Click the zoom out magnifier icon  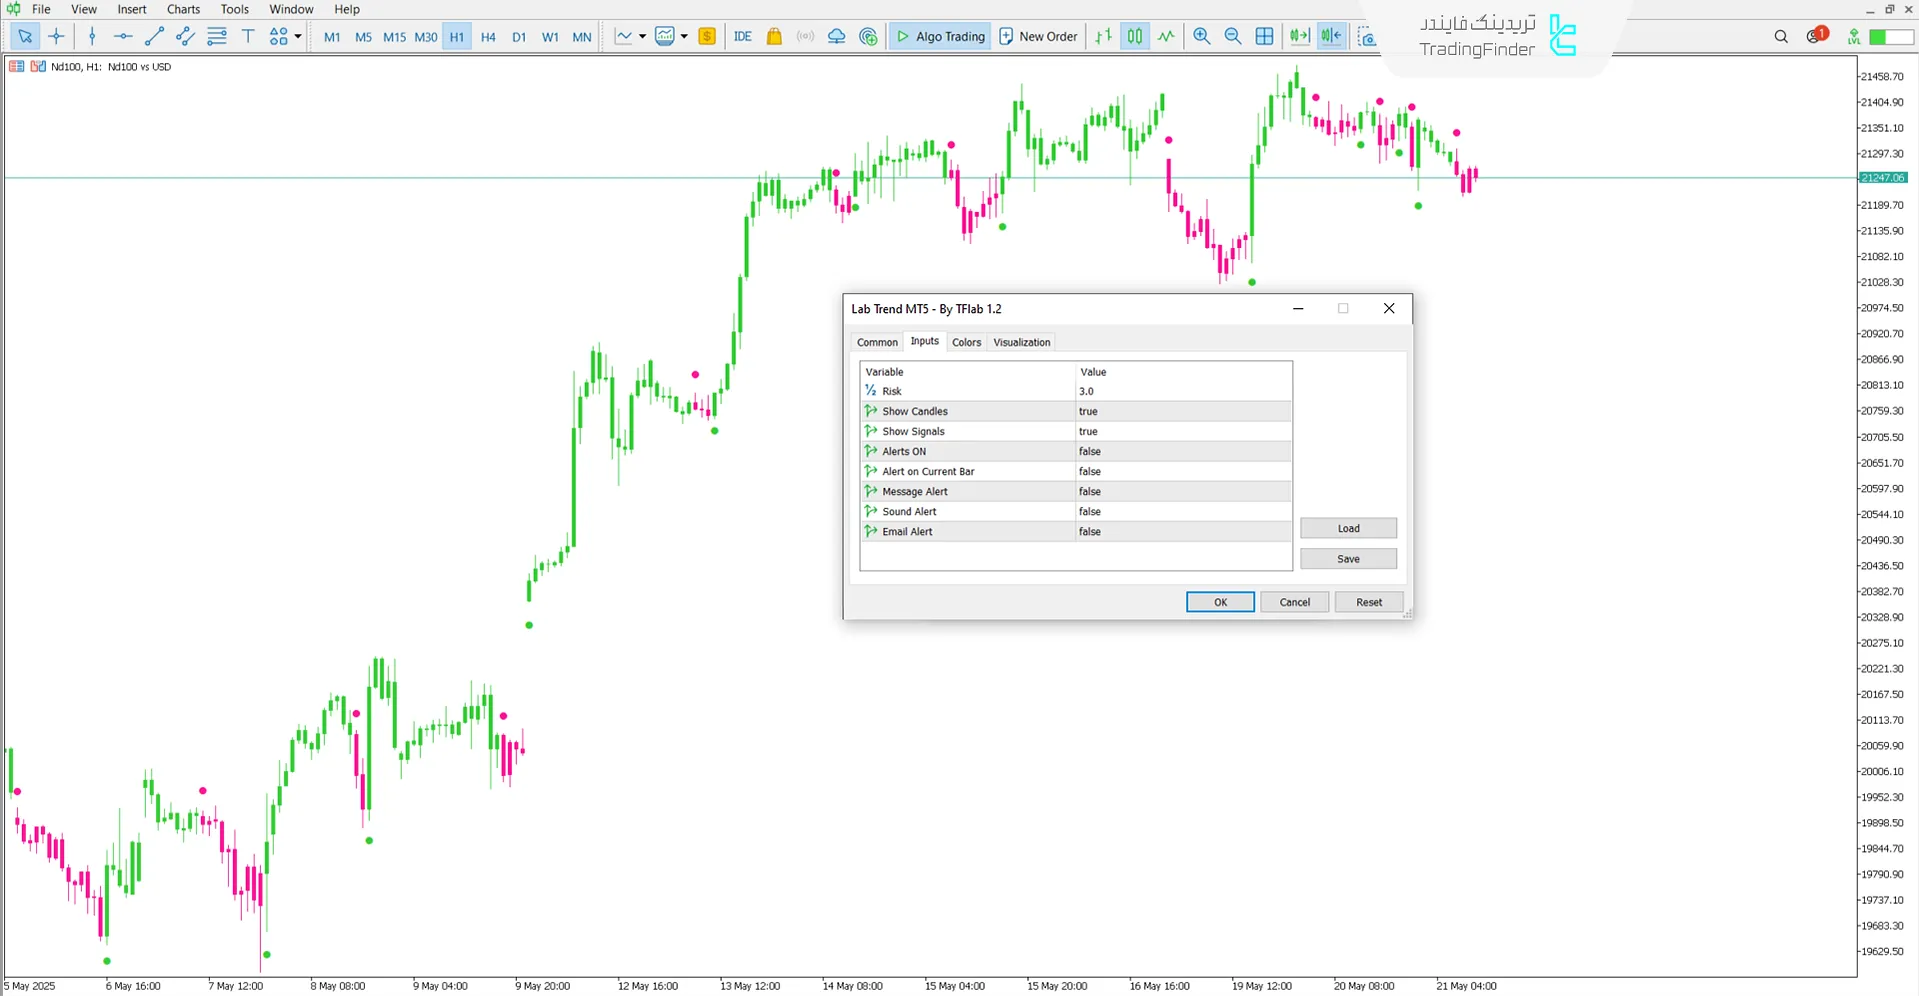click(x=1233, y=37)
